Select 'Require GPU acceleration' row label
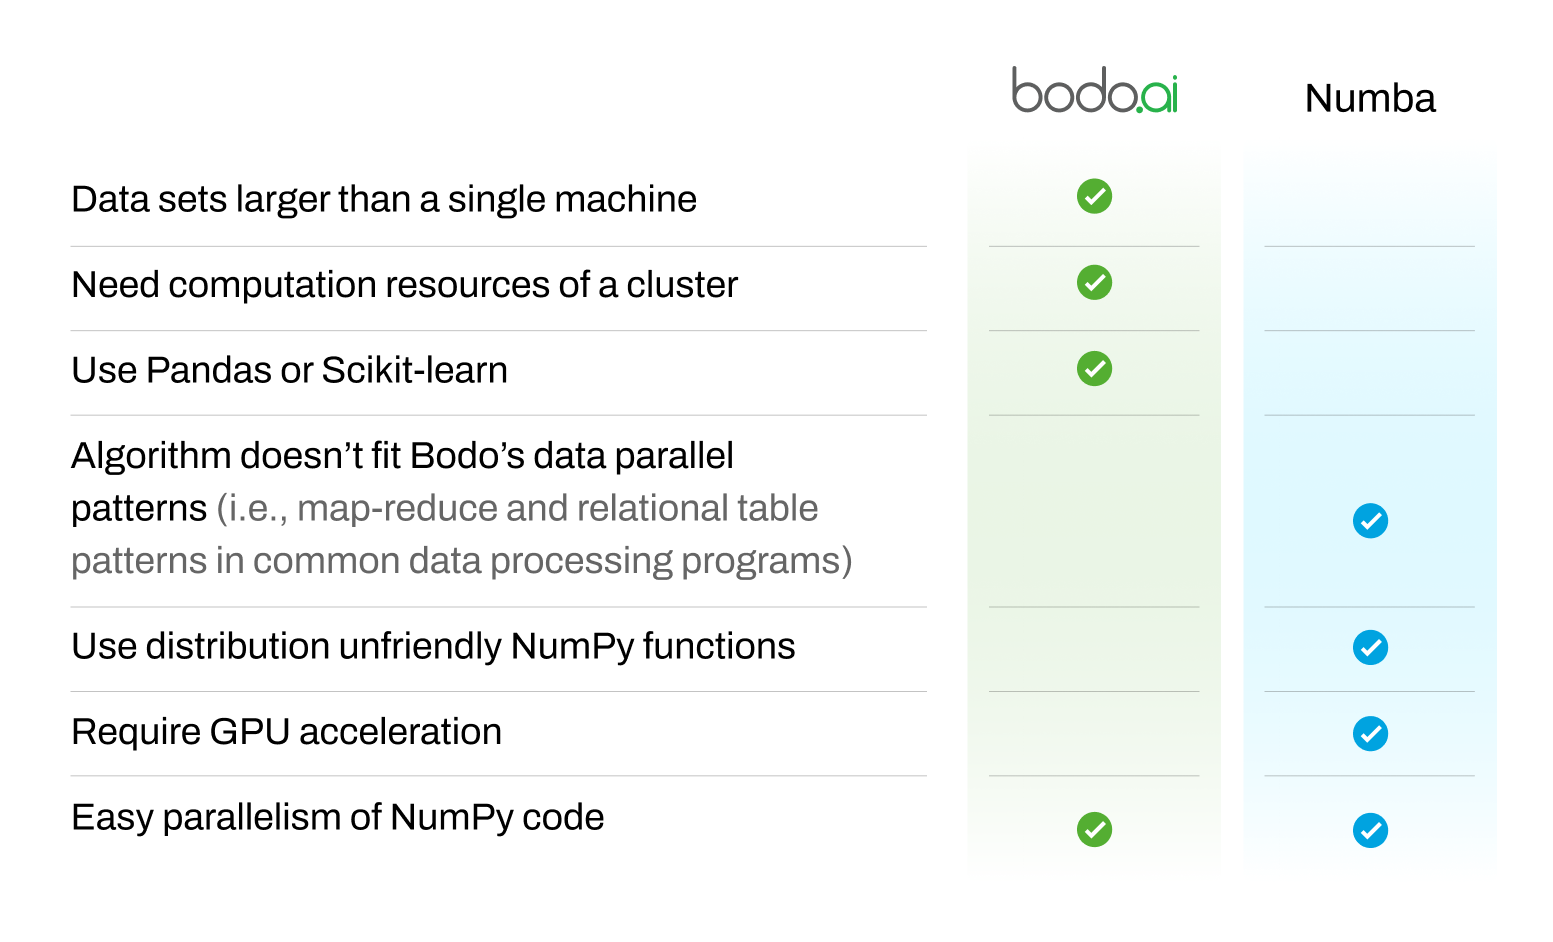Viewport: 1553px width, 942px height. point(286,732)
